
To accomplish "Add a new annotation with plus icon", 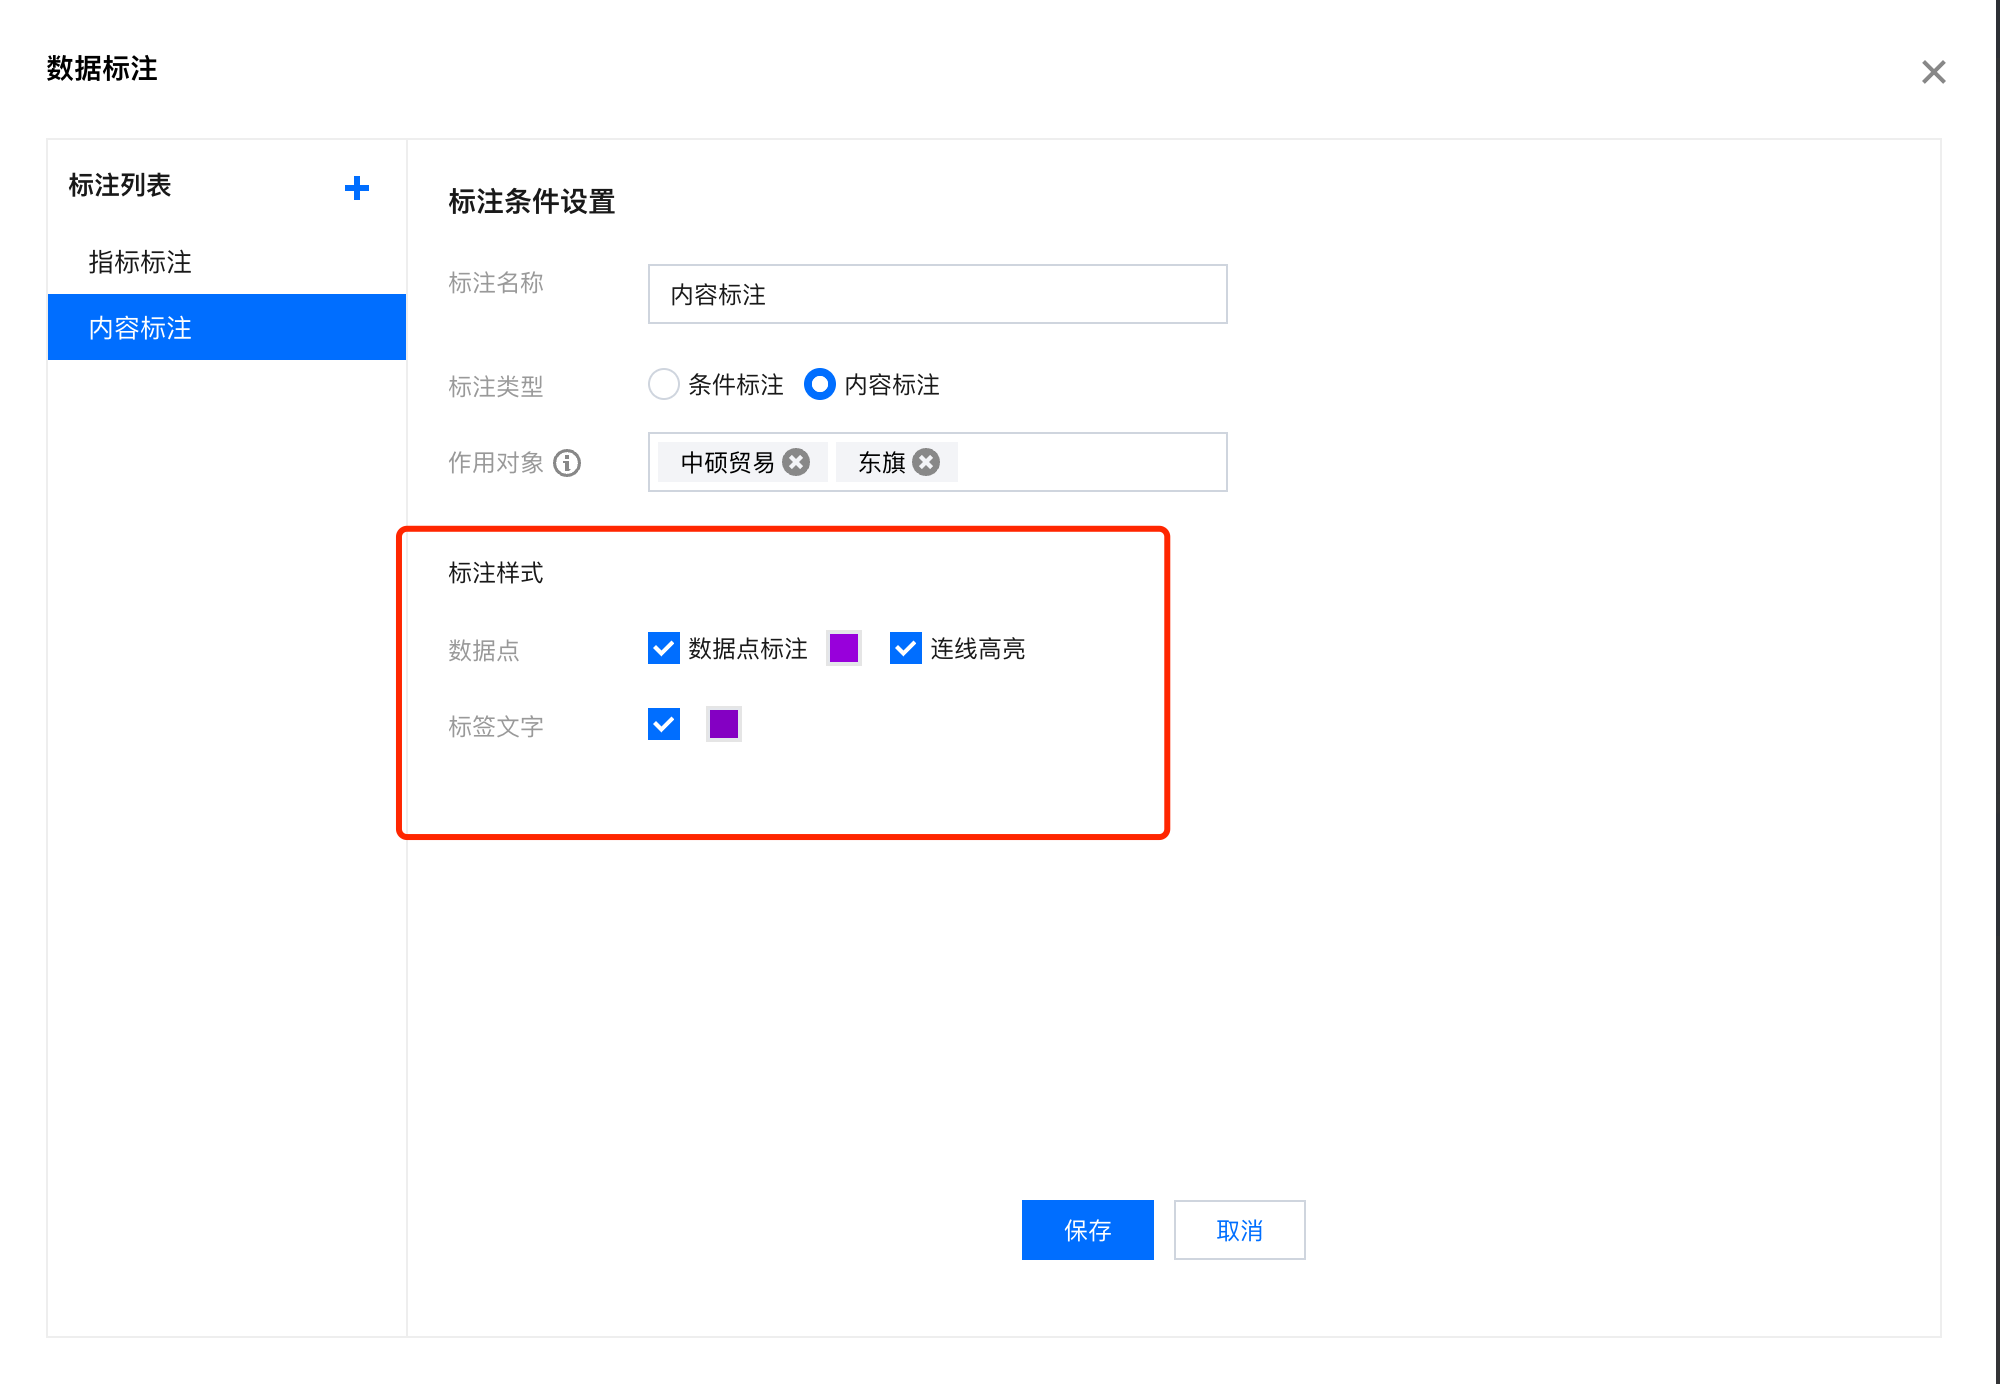I will pyautogui.click(x=357, y=188).
